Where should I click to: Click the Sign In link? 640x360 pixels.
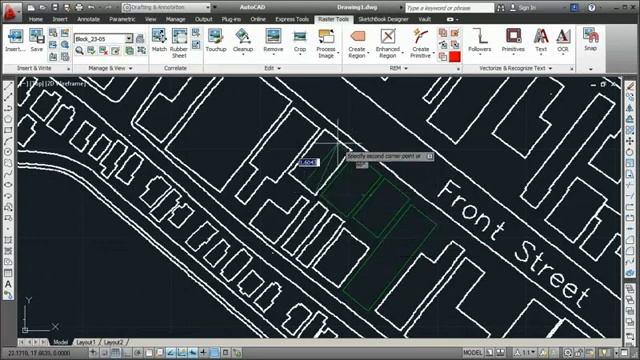click(527, 8)
